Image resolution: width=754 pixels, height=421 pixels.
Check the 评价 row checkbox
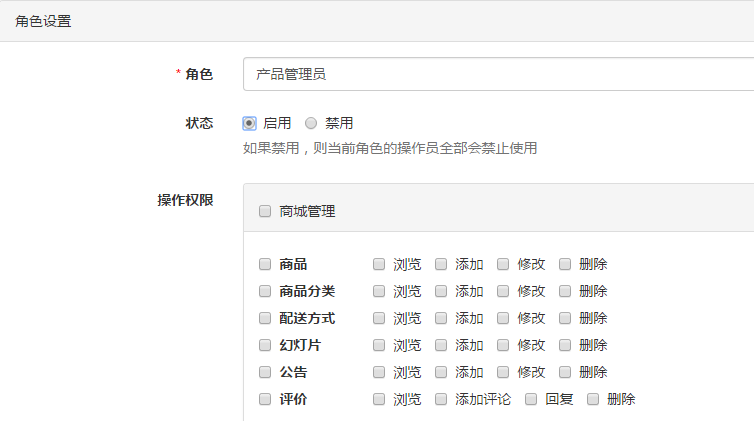265,399
